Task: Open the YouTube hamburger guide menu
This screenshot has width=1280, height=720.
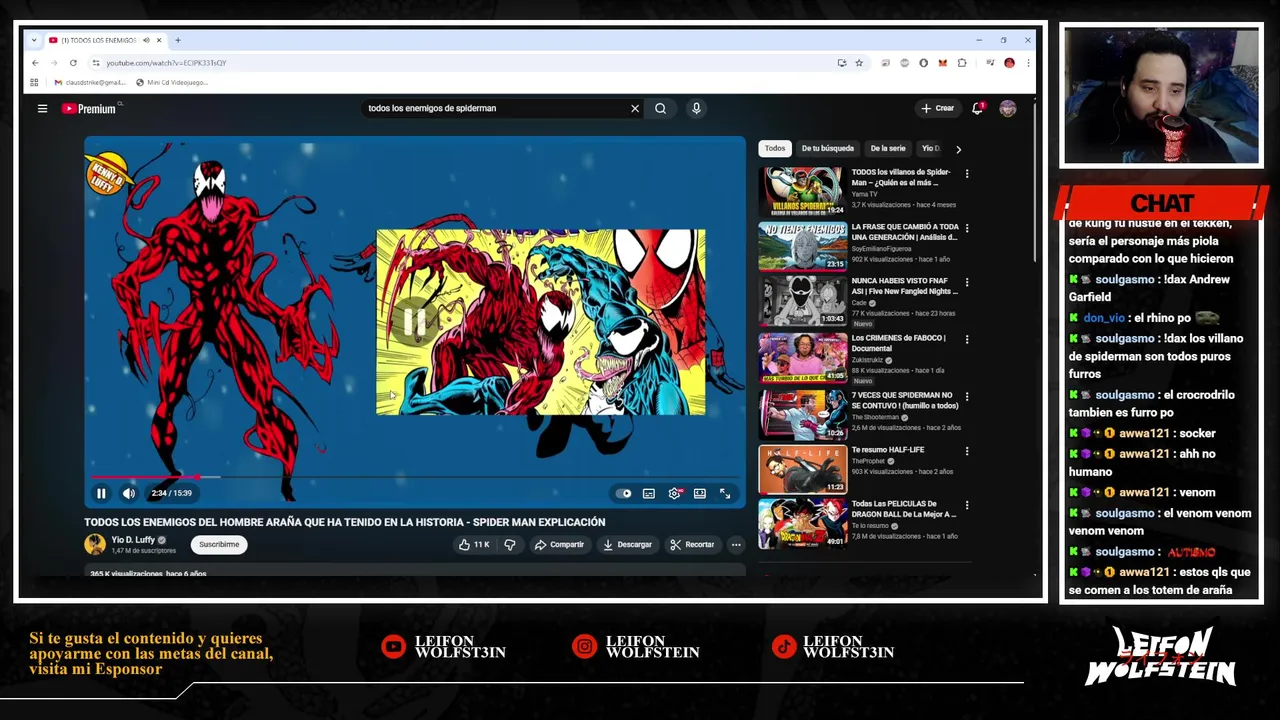Action: tap(42, 108)
